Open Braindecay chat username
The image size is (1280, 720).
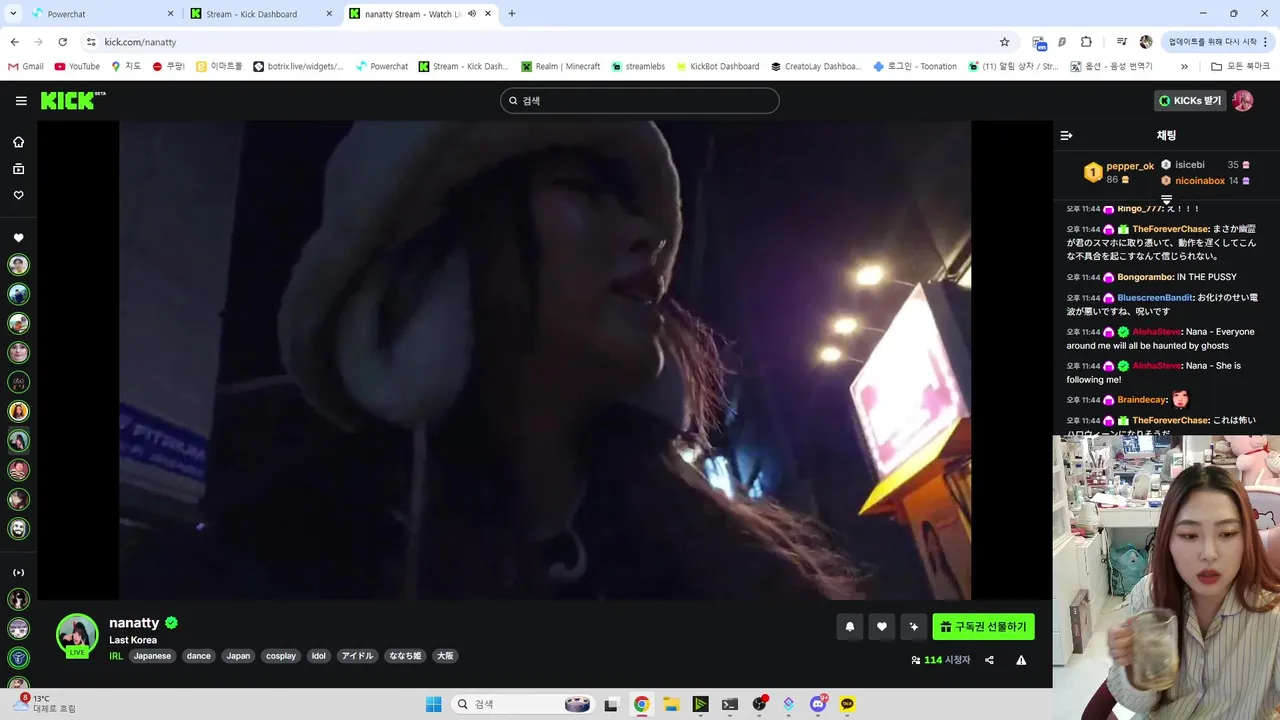tap(1142, 400)
